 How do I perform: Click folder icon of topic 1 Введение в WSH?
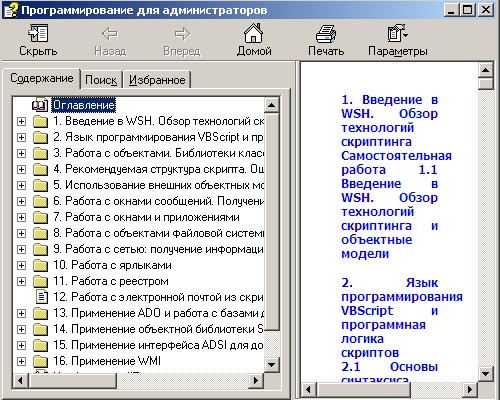(x=41, y=121)
